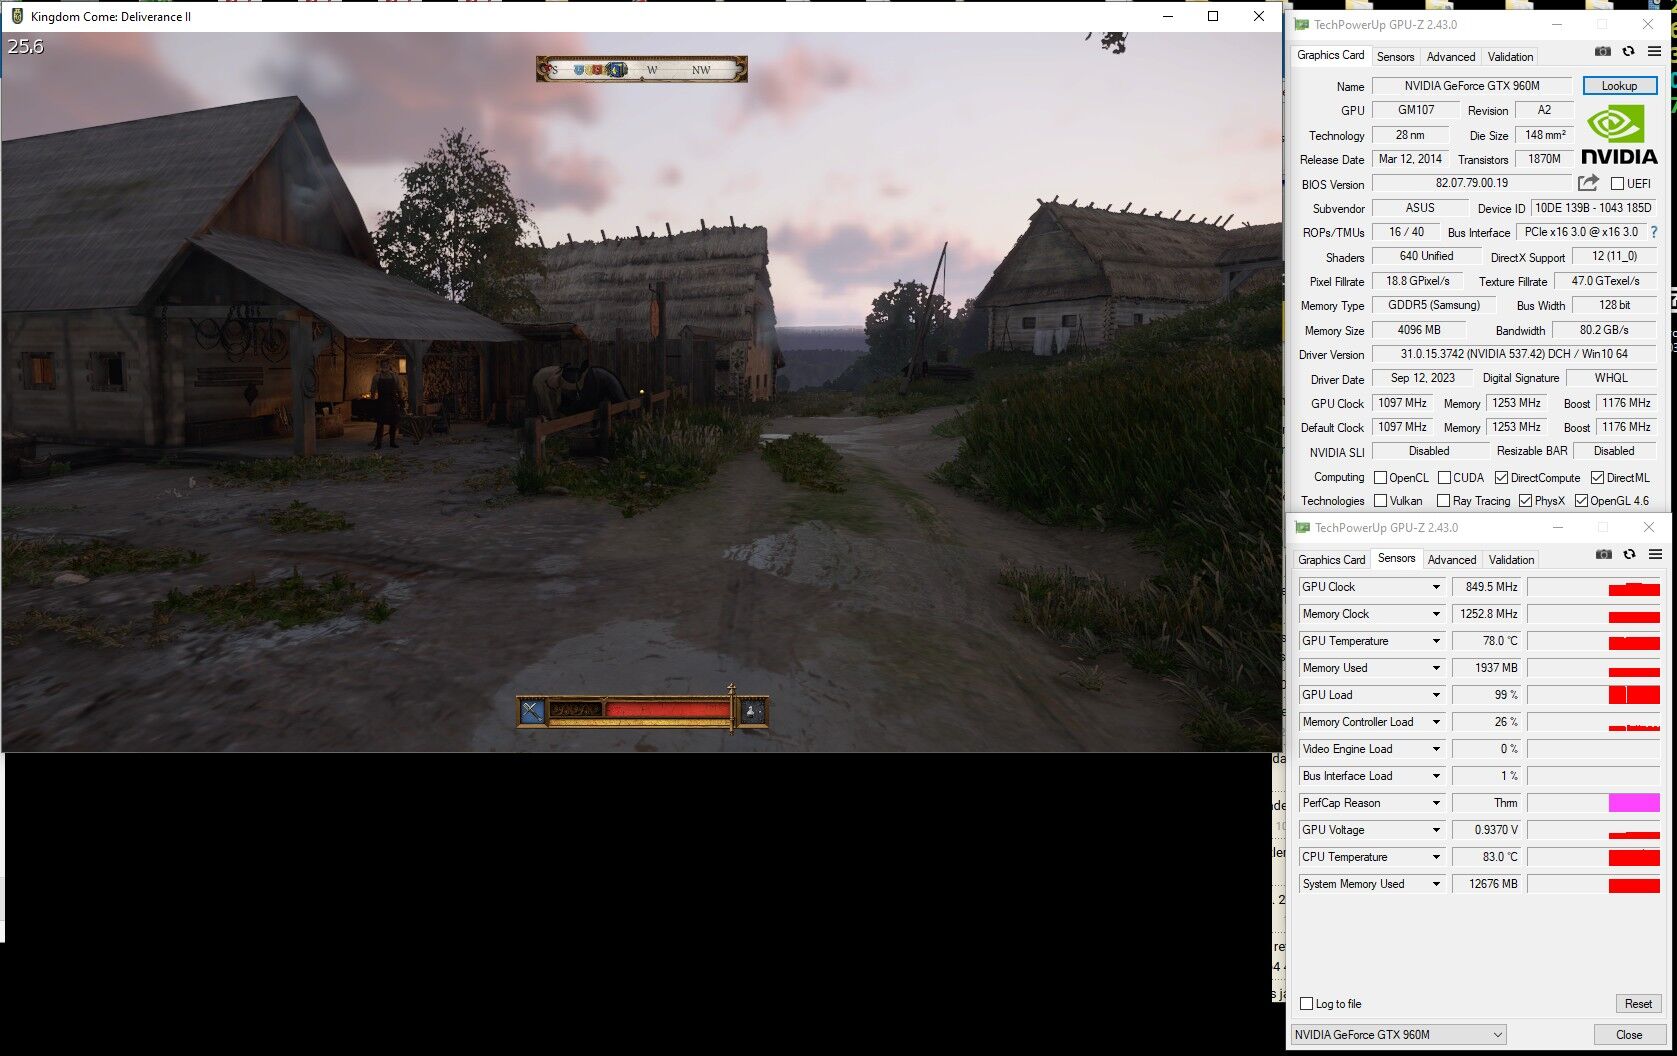Close the Kingdom Come Deliverance II window
The height and width of the screenshot is (1056, 1677).
pos(1259,16)
